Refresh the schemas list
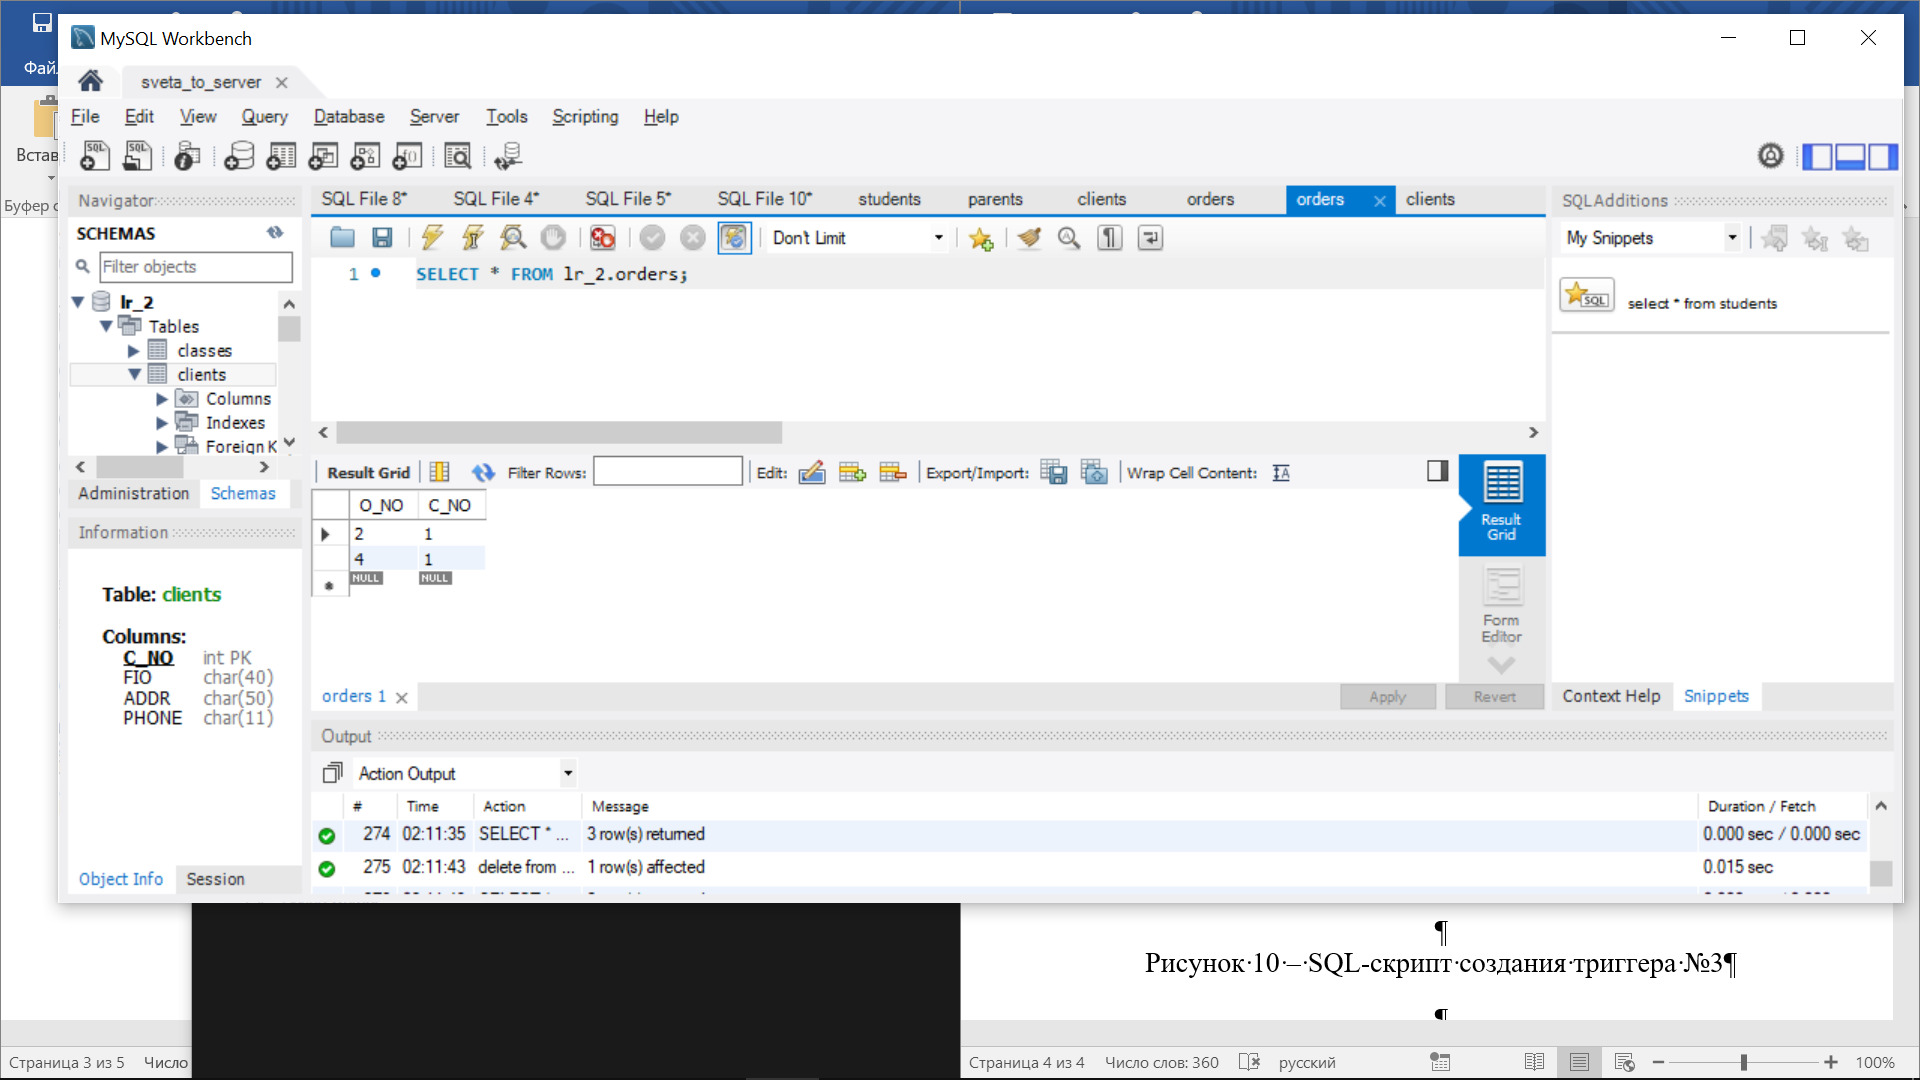The image size is (1920, 1080). pyautogui.click(x=275, y=232)
